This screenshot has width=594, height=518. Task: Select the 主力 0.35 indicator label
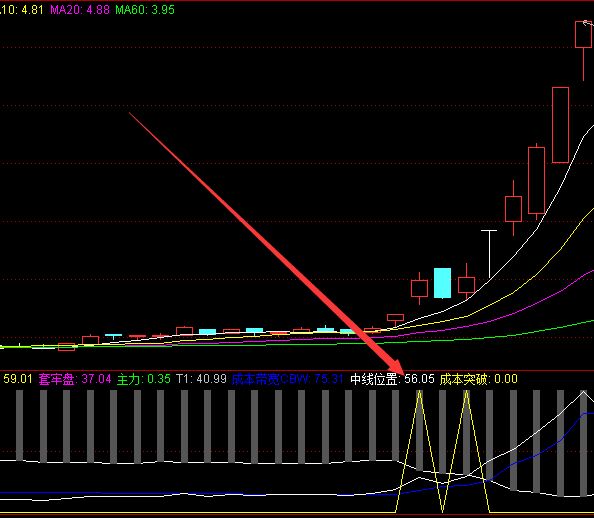(x=144, y=379)
